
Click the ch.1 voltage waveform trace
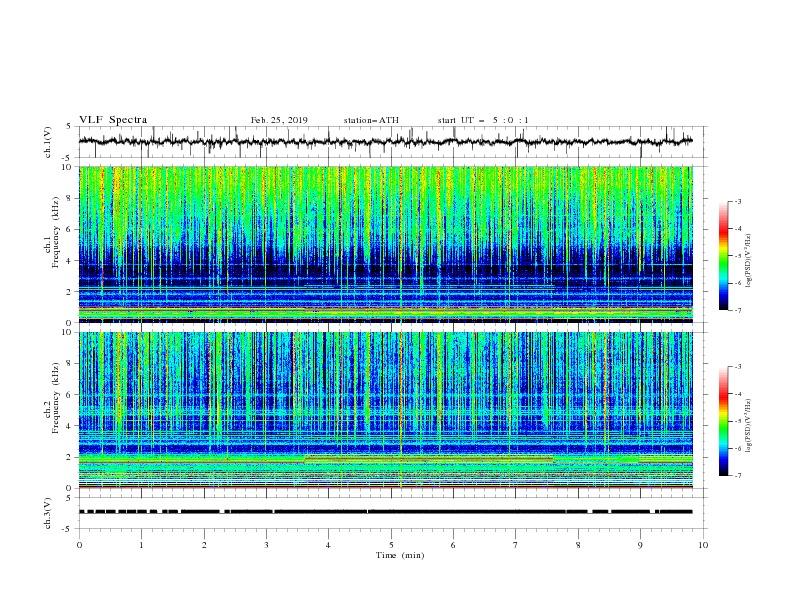[385, 142]
